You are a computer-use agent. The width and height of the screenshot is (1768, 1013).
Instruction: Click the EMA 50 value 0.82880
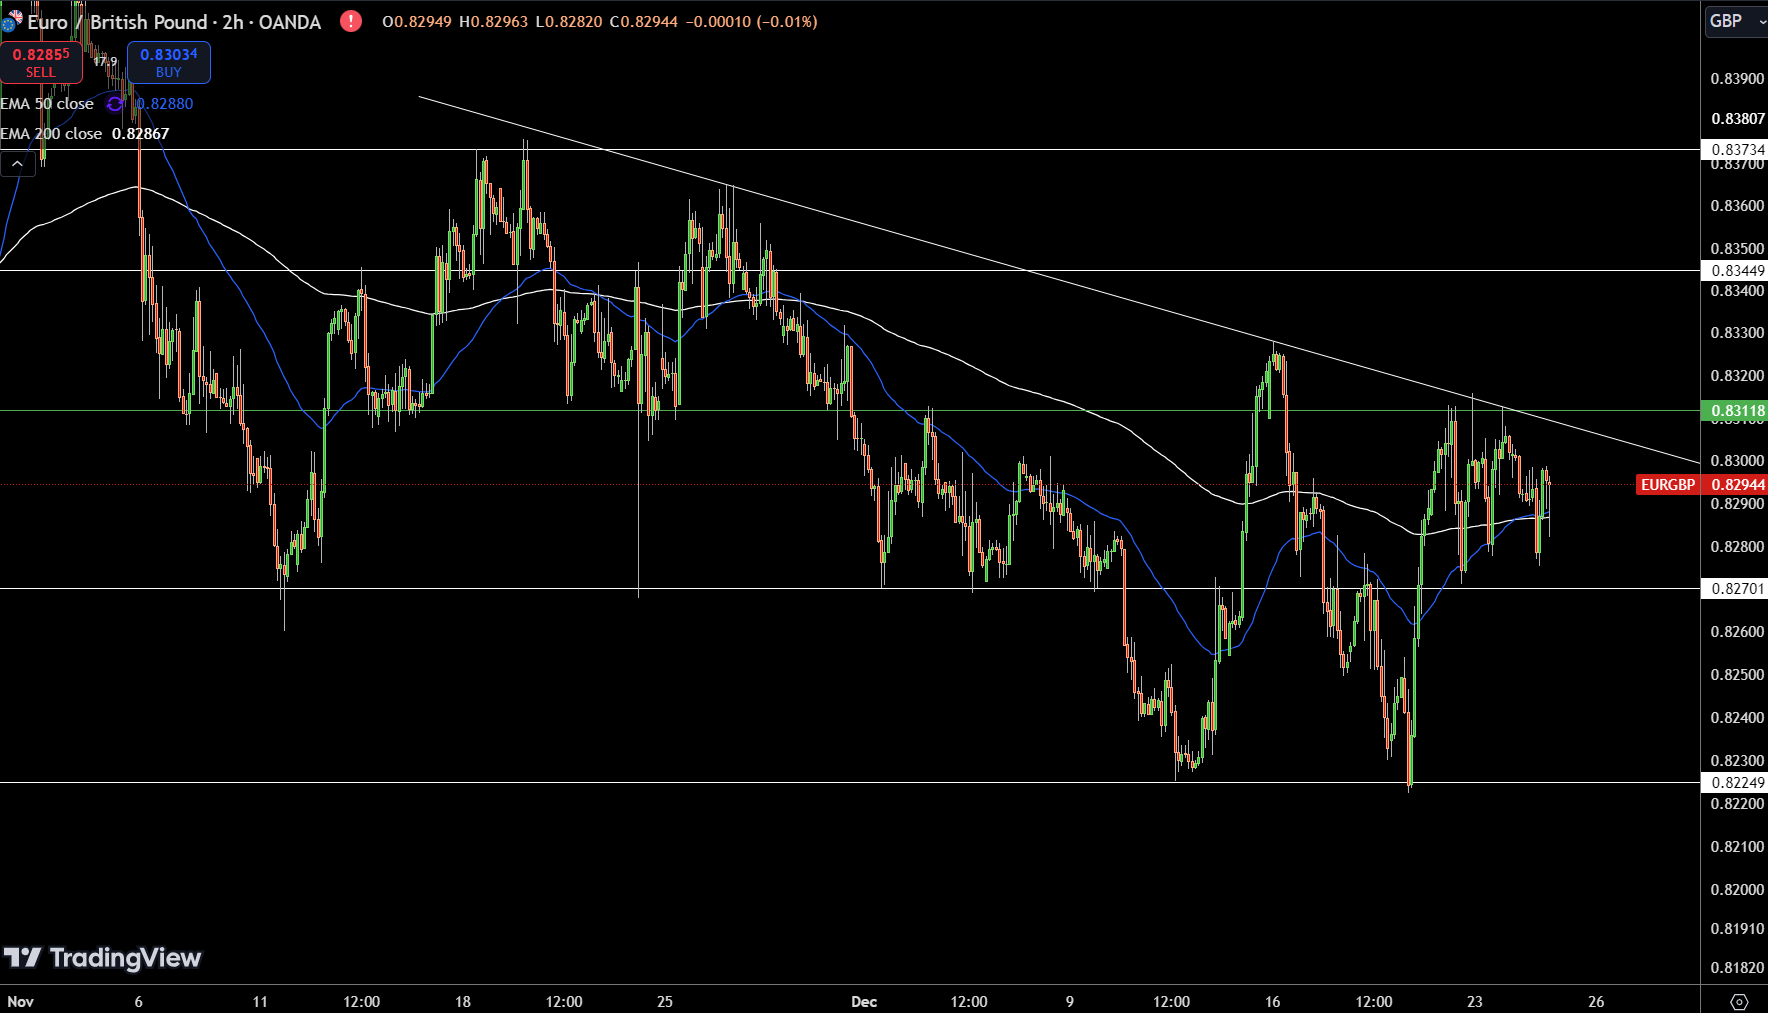tap(165, 104)
